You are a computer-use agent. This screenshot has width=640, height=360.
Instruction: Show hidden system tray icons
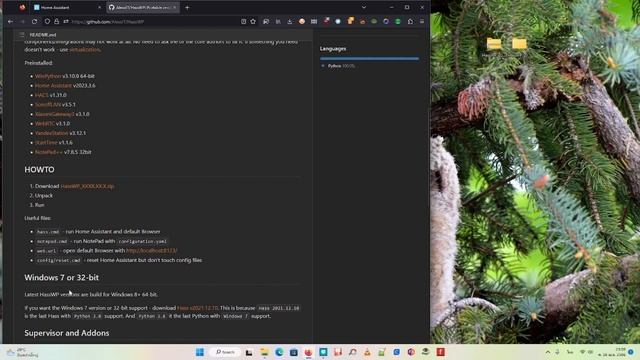tap(548, 352)
